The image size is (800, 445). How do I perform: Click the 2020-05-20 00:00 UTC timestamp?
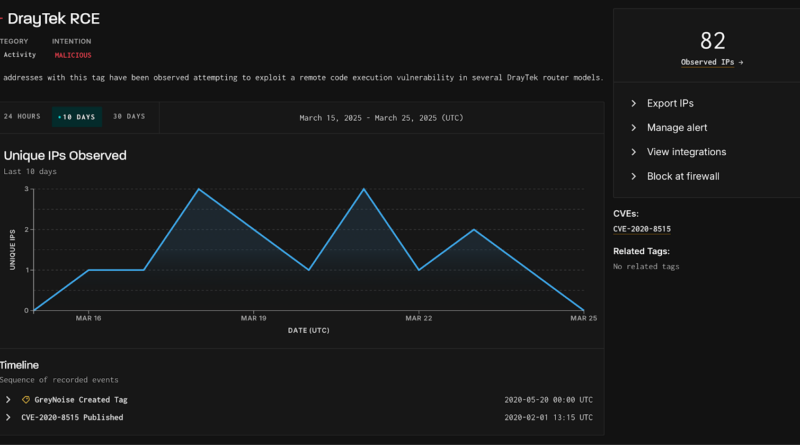(x=548, y=400)
